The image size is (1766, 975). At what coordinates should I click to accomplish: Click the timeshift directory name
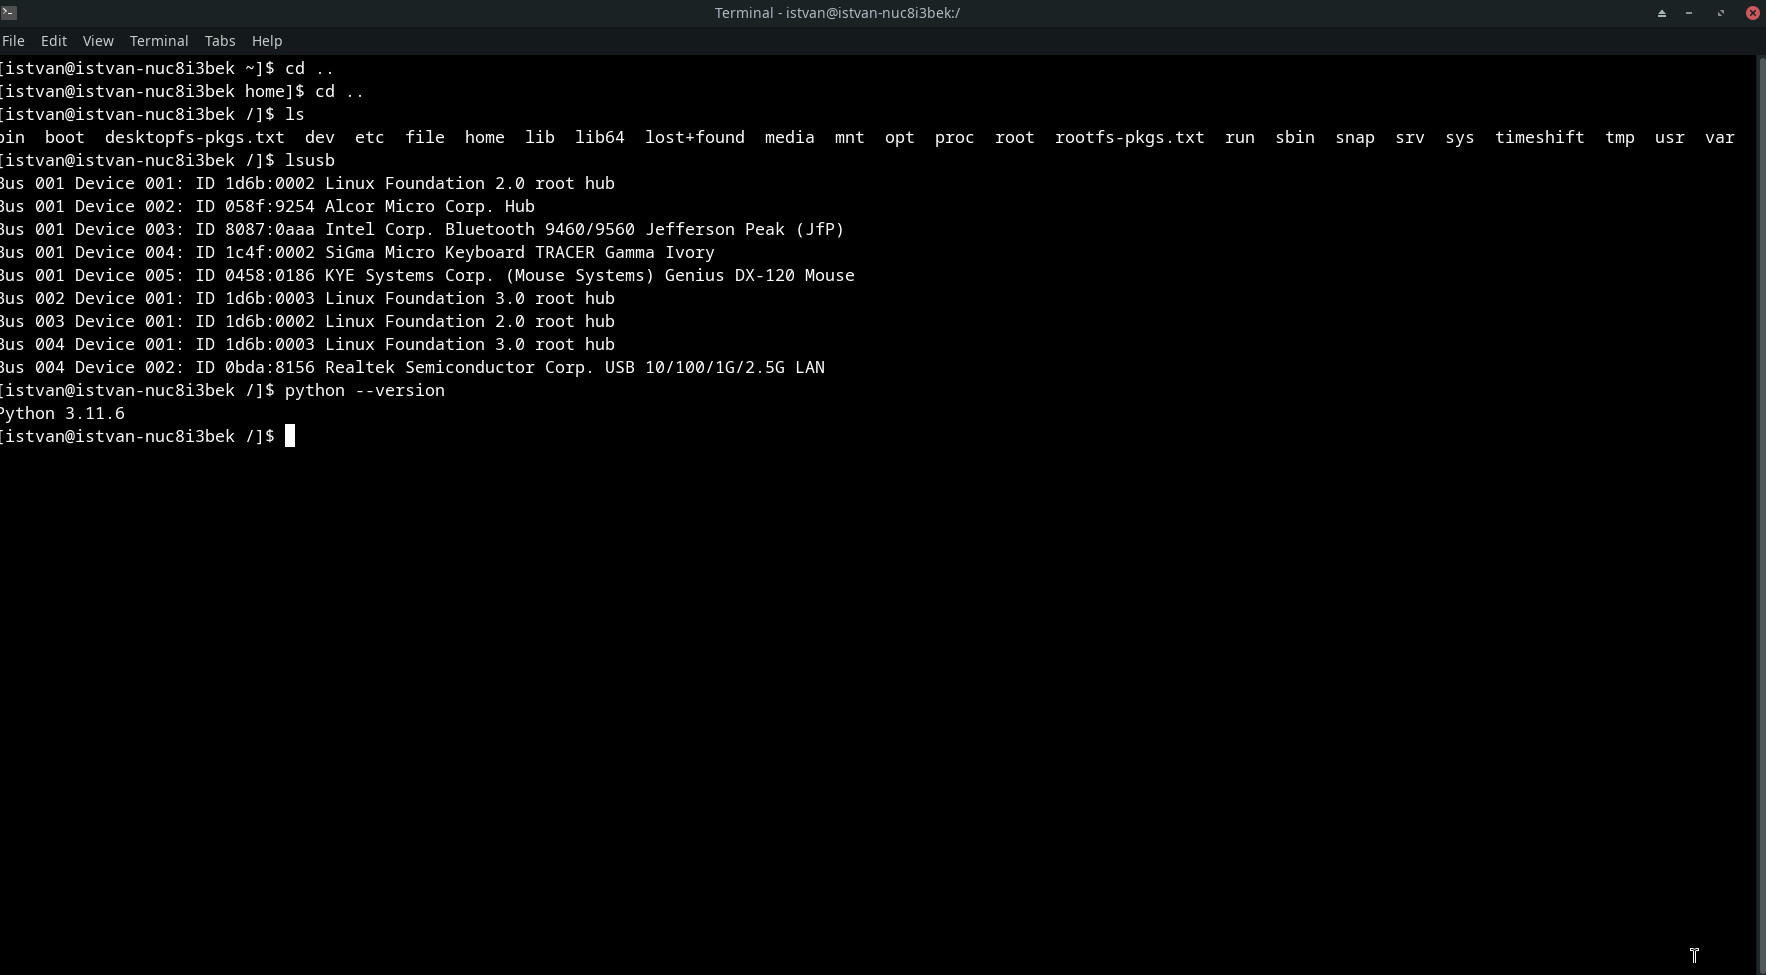1539,137
